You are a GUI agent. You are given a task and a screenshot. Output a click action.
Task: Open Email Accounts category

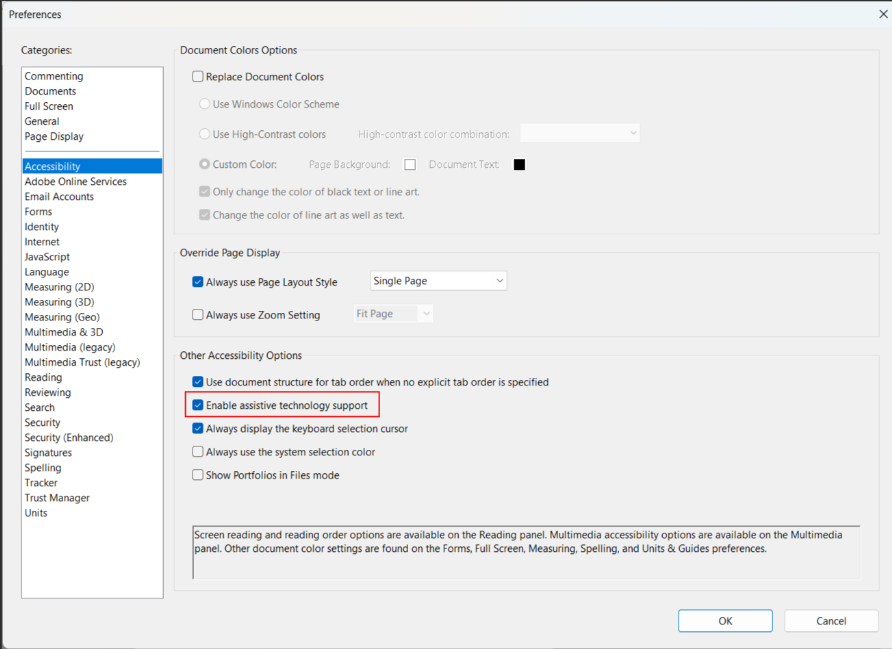(92, 196)
